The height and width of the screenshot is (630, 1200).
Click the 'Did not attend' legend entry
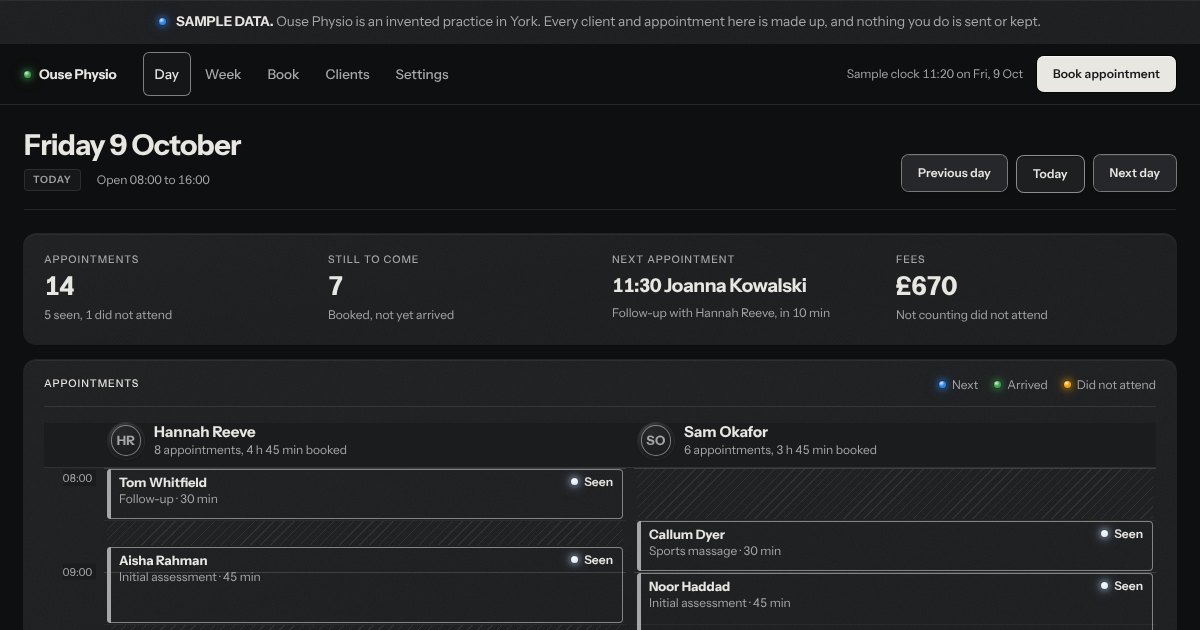click(1109, 385)
